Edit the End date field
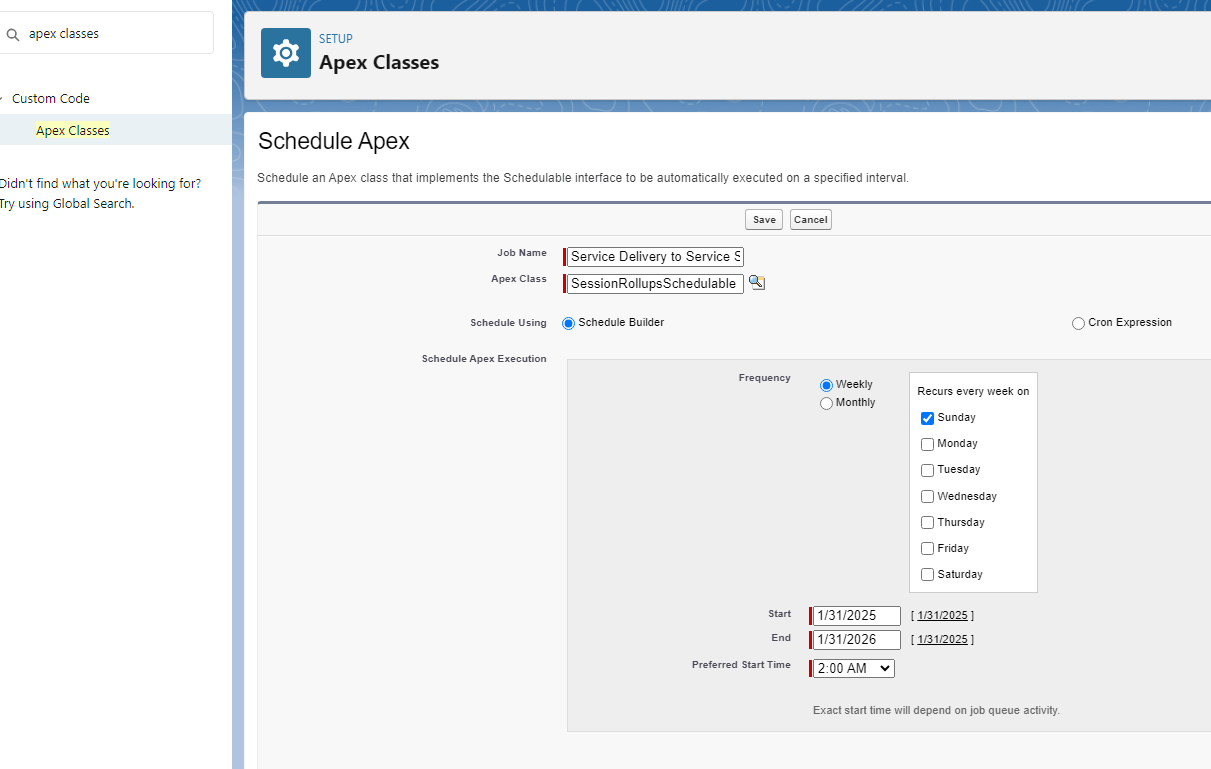The width and height of the screenshot is (1211, 769). 856,640
